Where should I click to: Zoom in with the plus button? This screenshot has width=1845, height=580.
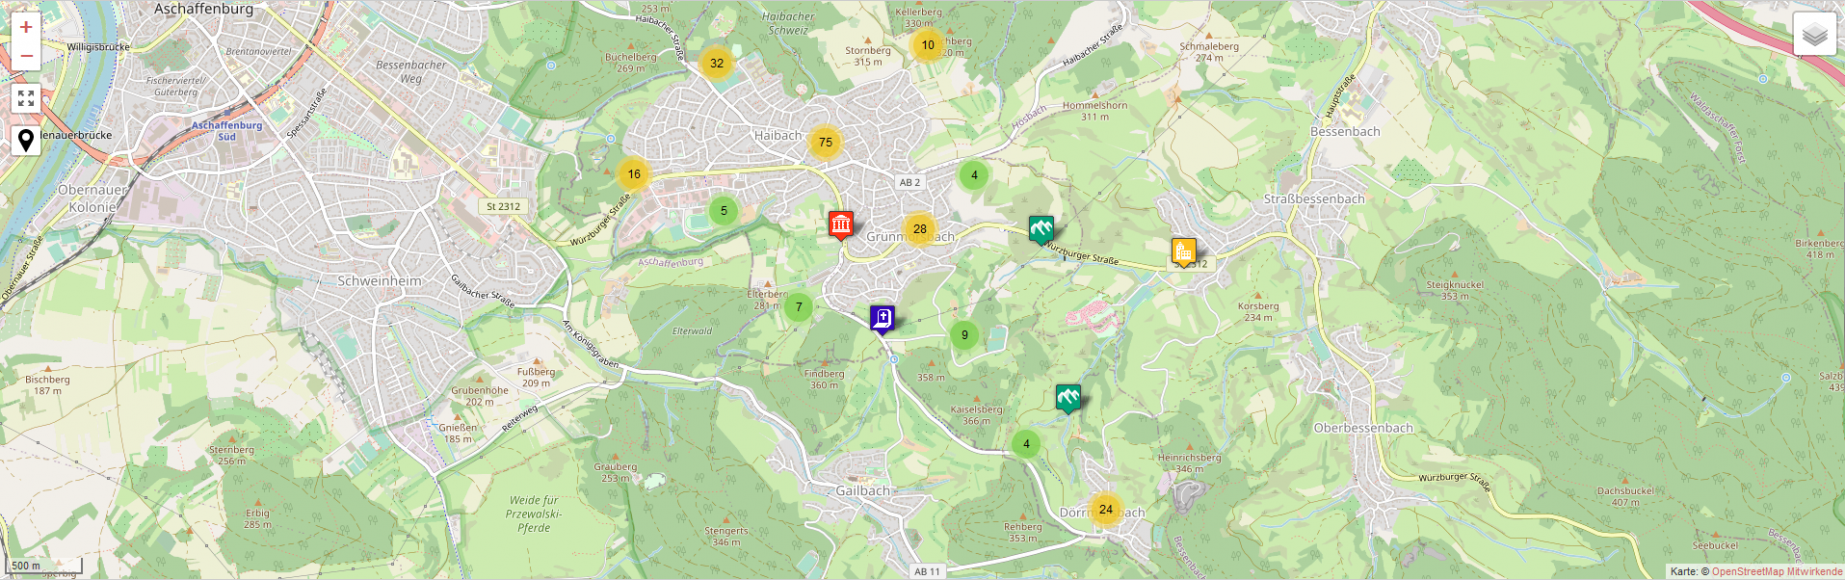tap(26, 28)
